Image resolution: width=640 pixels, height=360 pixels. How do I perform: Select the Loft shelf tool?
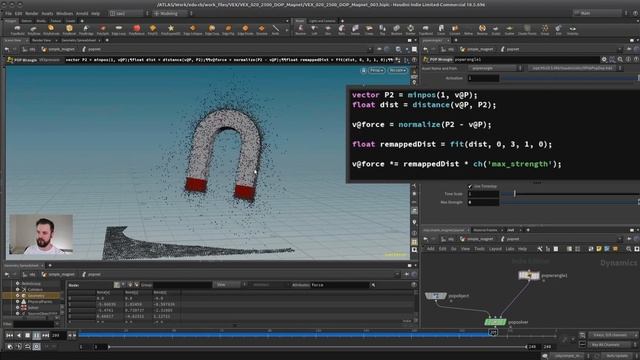coord(314,29)
